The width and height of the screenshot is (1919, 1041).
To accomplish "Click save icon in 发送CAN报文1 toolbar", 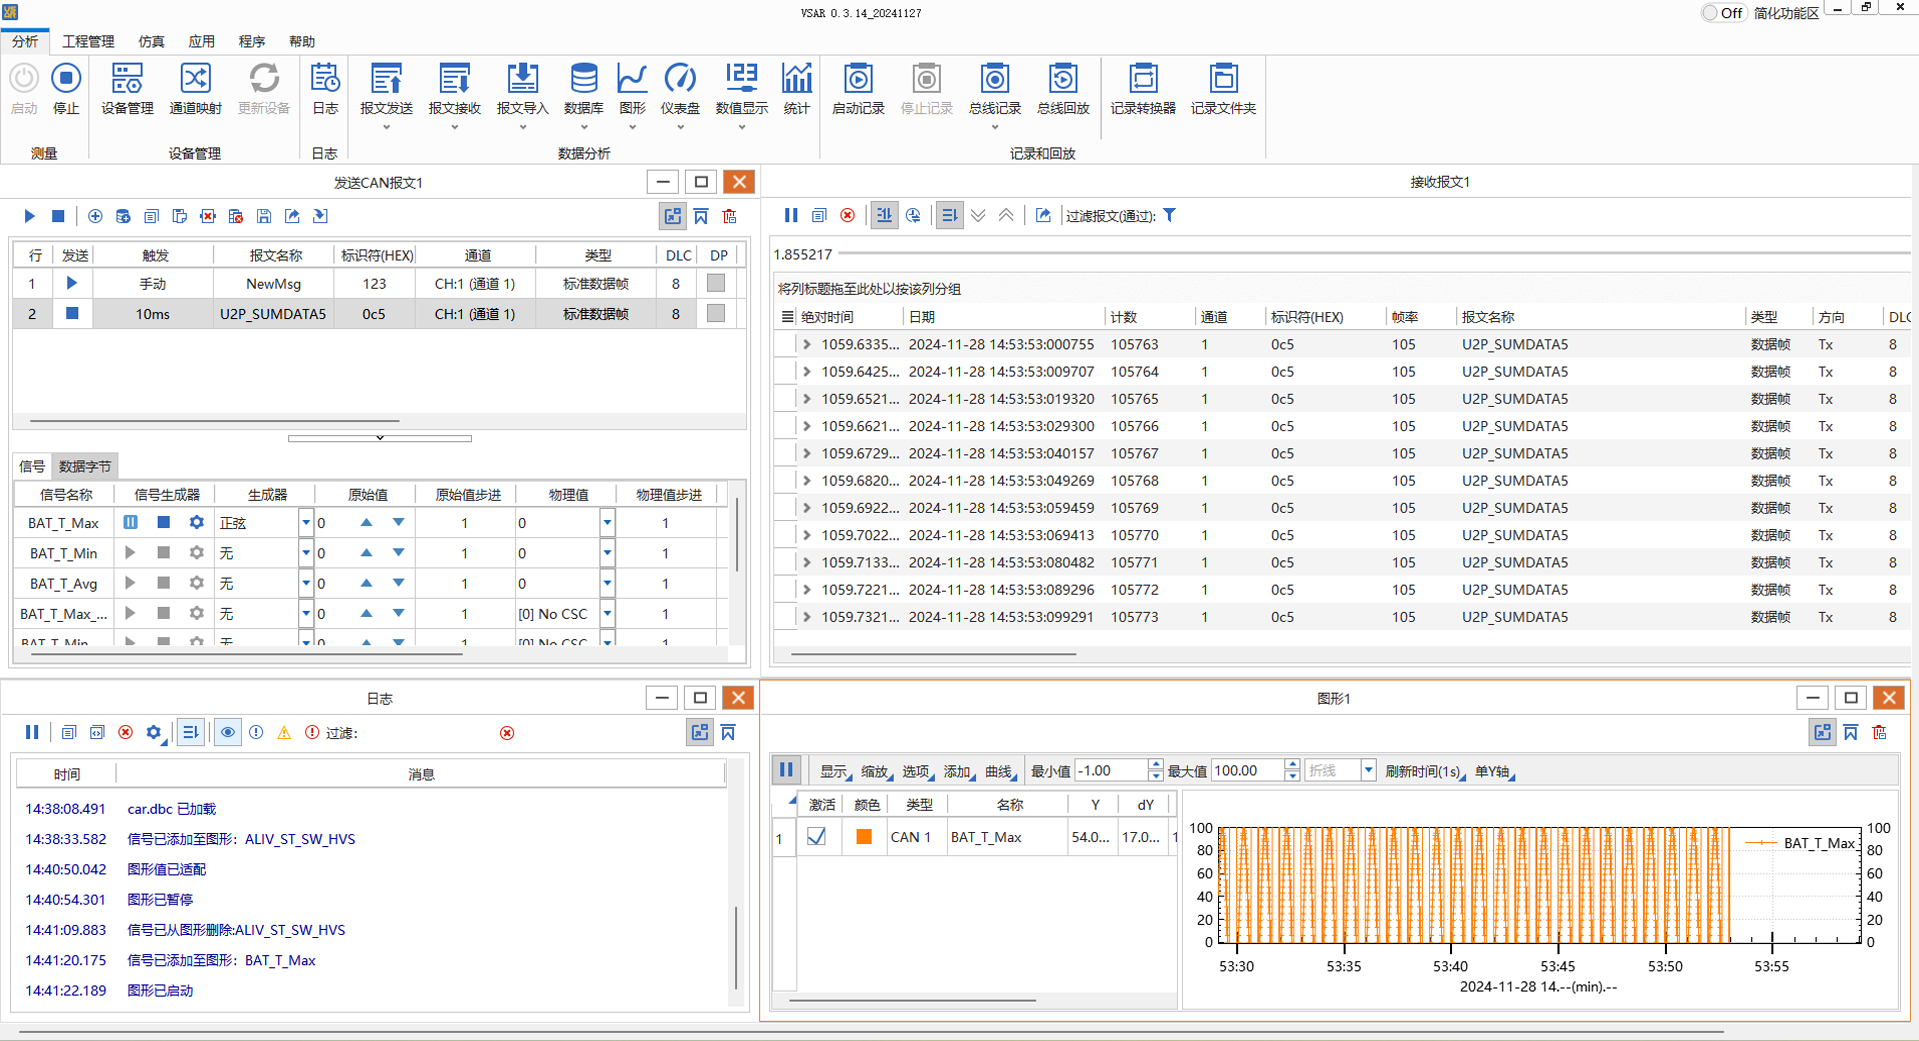I will click(264, 216).
